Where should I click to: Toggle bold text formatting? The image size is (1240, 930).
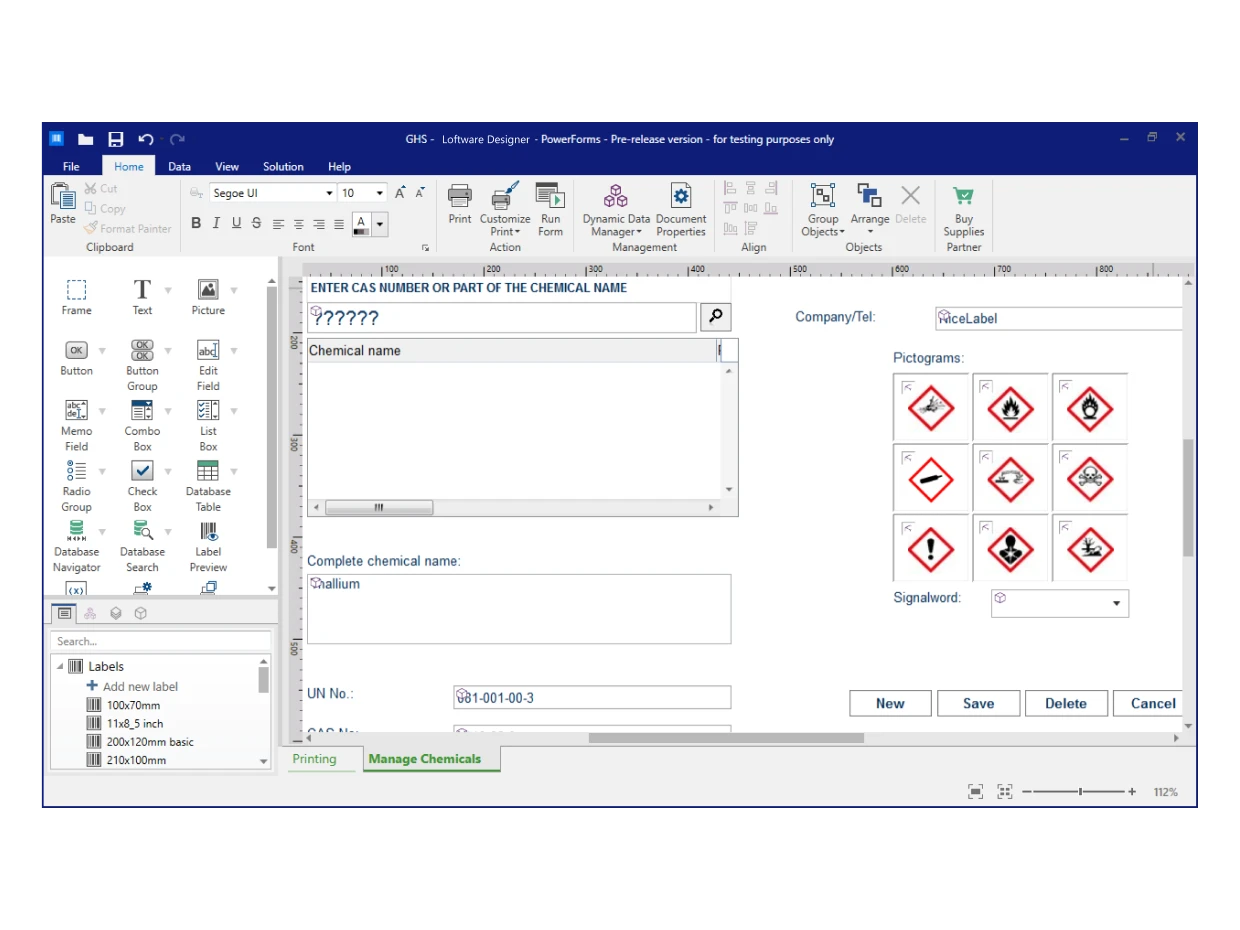point(196,224)
